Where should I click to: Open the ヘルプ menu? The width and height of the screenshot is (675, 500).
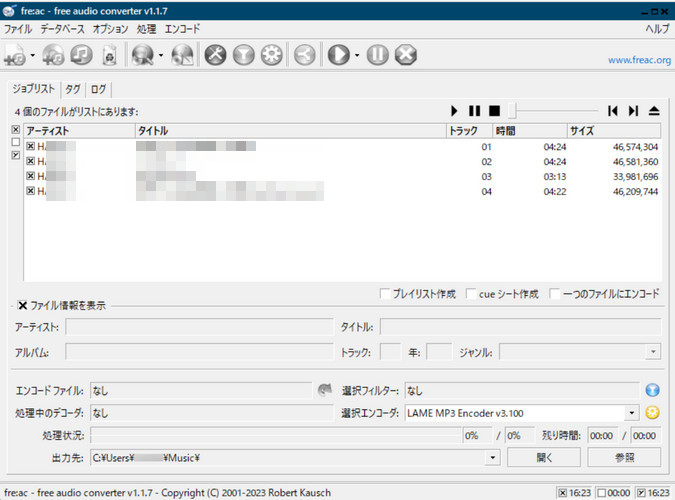click(x=657, y=29)
